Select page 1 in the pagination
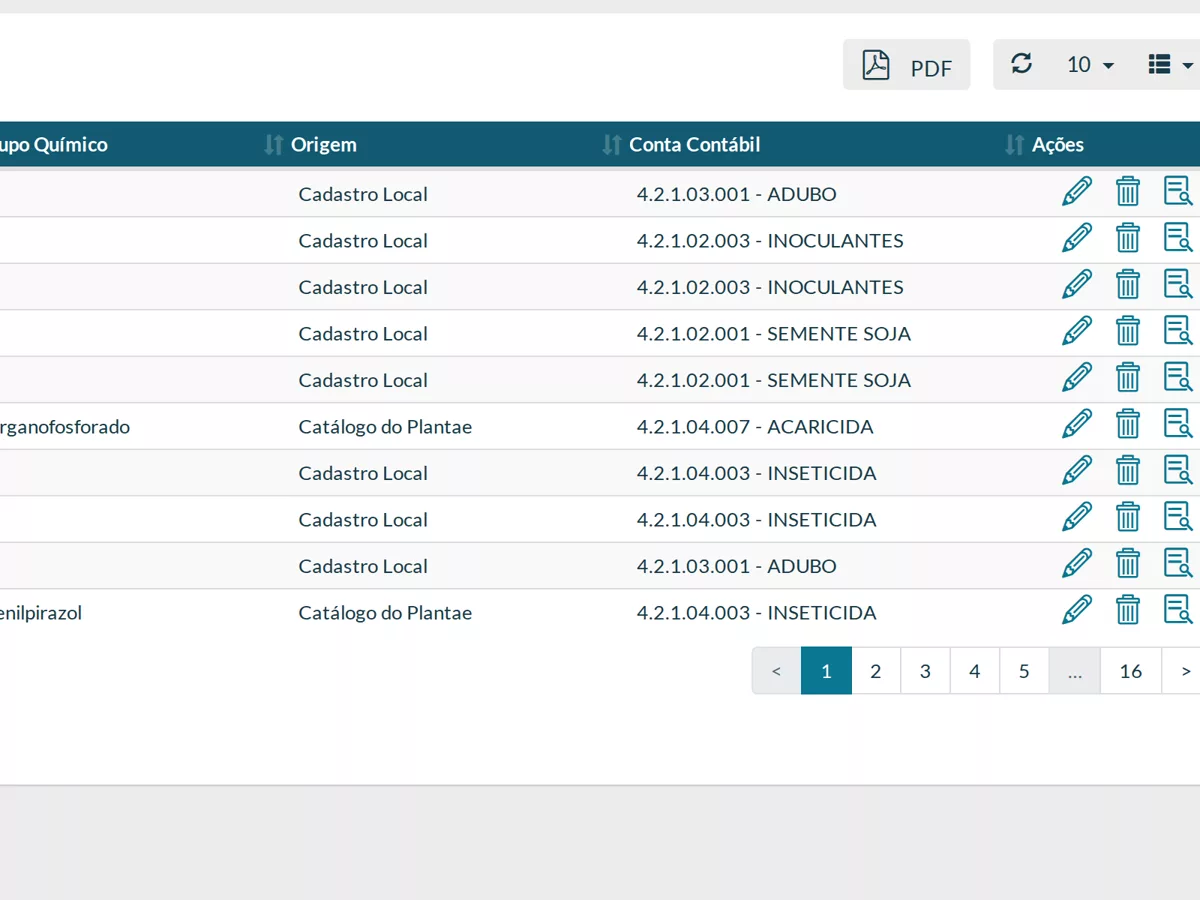The image size is (1200, 900). coord(826,671)
